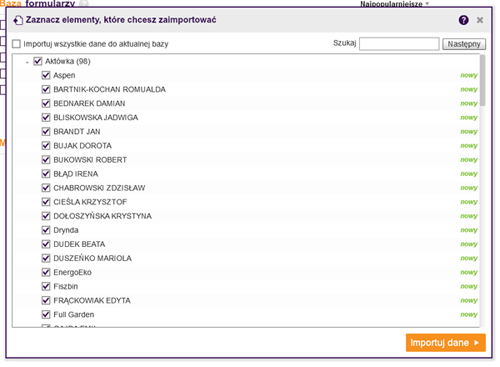
Task: Select the DUSZEŃKO MARIOLA entry
Action: (93, 258)
